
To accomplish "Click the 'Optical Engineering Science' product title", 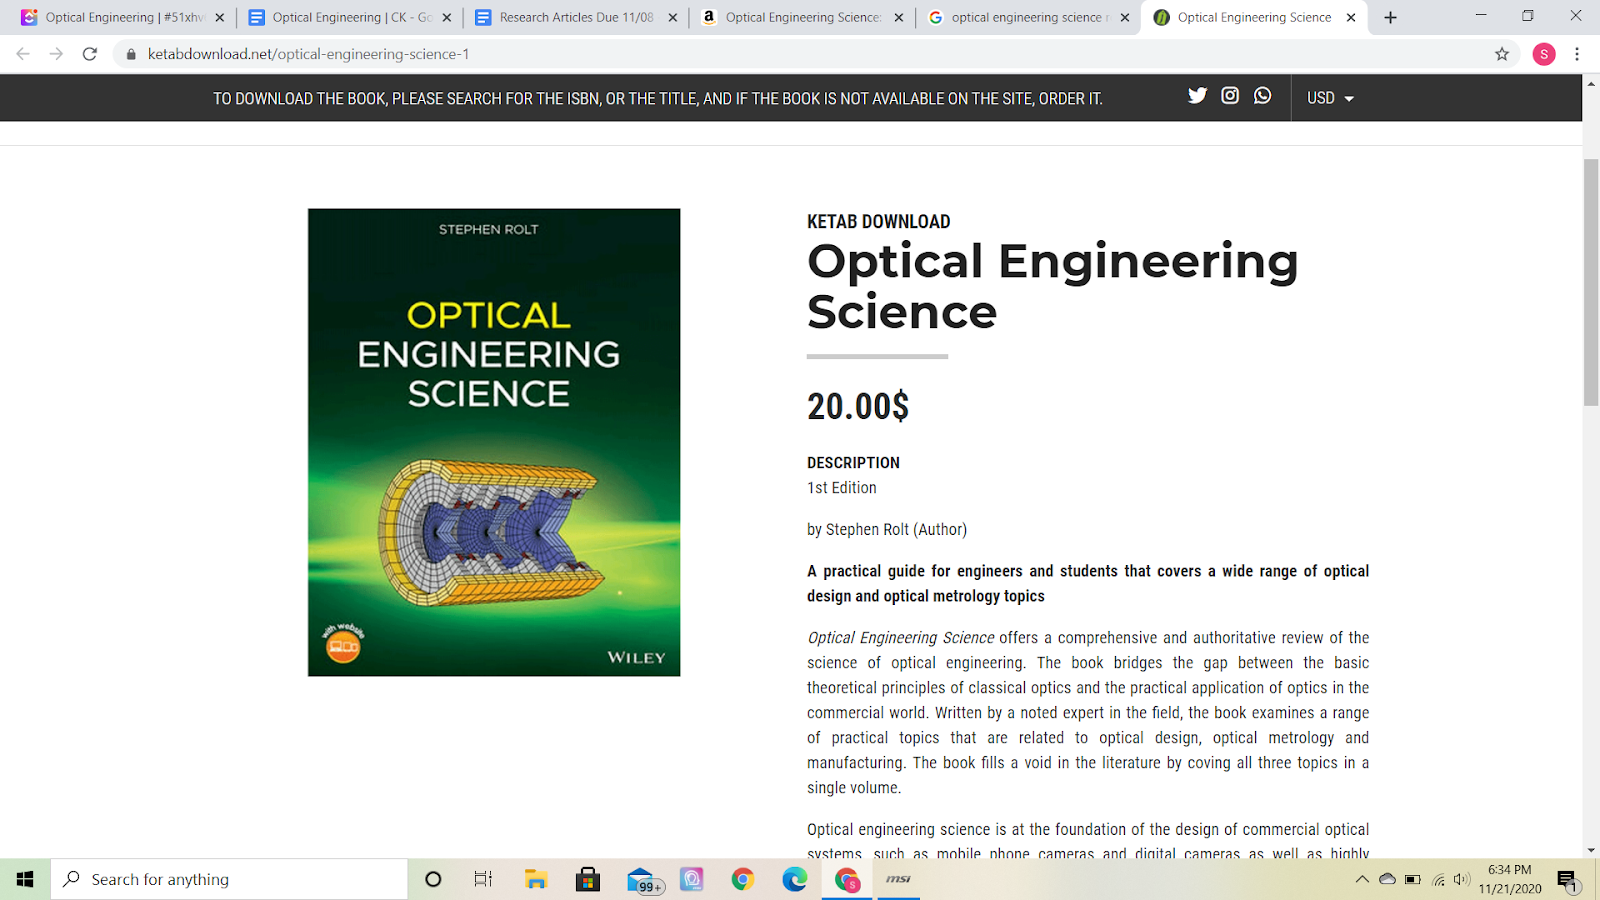I will click(1053, 286).
